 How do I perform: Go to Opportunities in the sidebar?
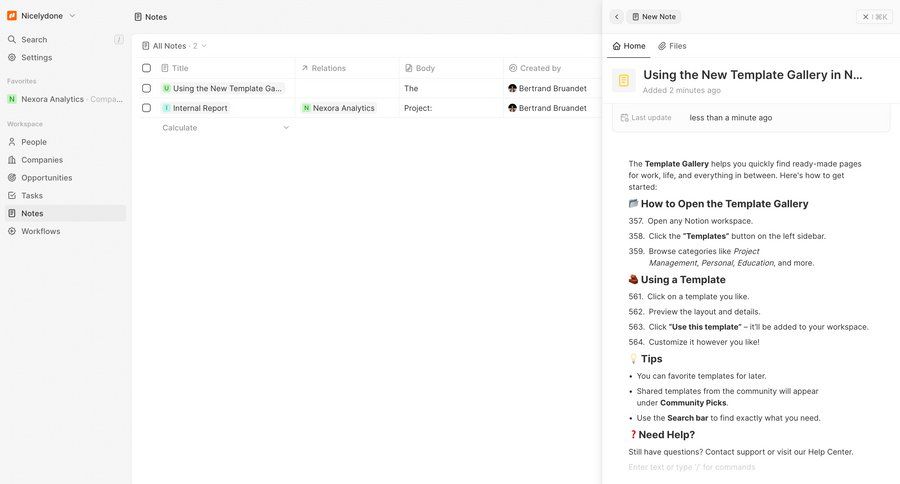46,177
